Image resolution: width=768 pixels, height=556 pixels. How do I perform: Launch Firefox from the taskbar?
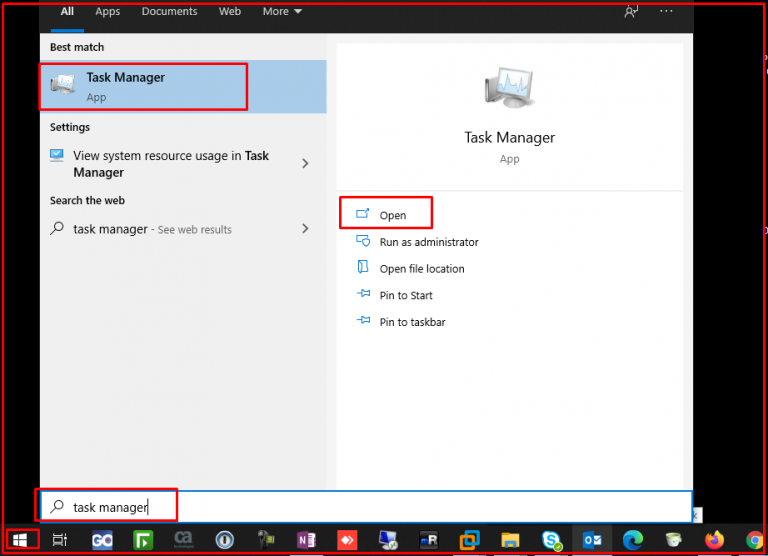pos(715,540)
